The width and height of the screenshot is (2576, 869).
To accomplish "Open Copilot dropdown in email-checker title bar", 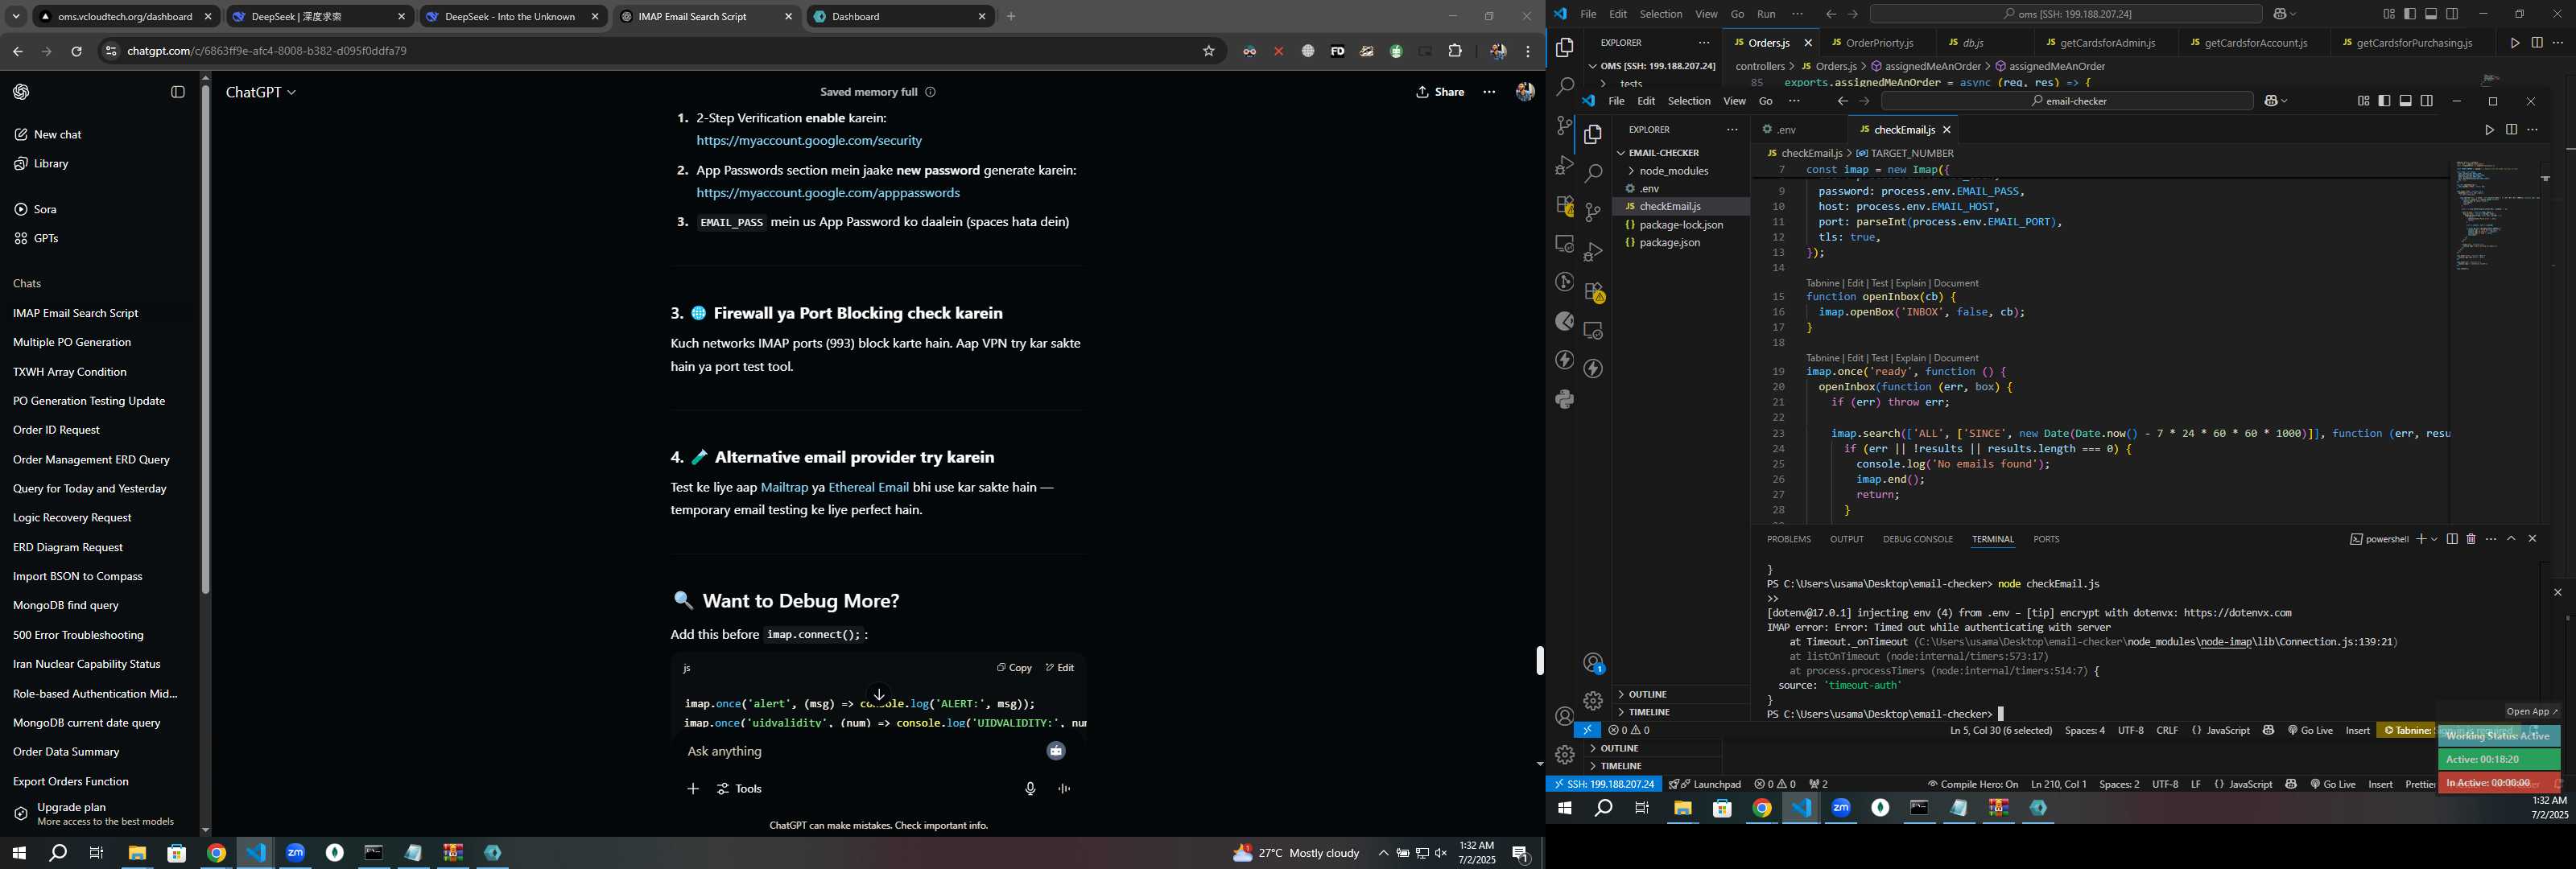I will 2277,101.
